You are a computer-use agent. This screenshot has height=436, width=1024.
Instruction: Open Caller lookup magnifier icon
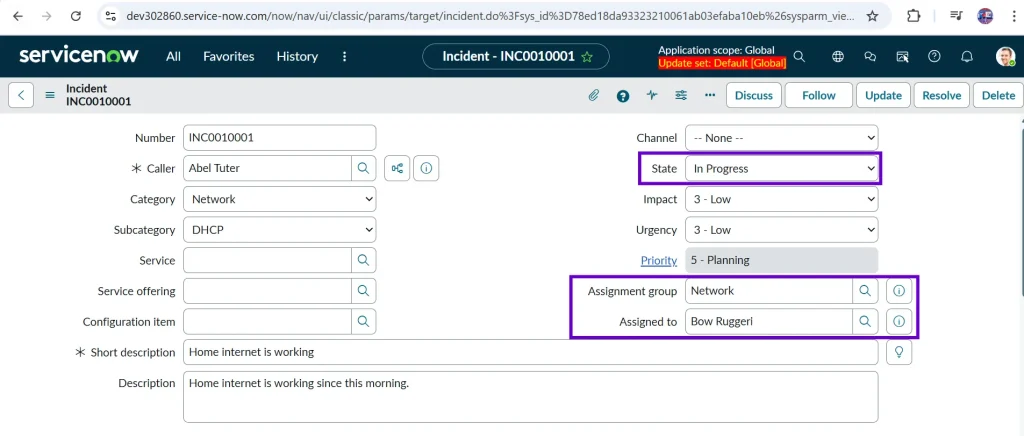pos(363,168)
